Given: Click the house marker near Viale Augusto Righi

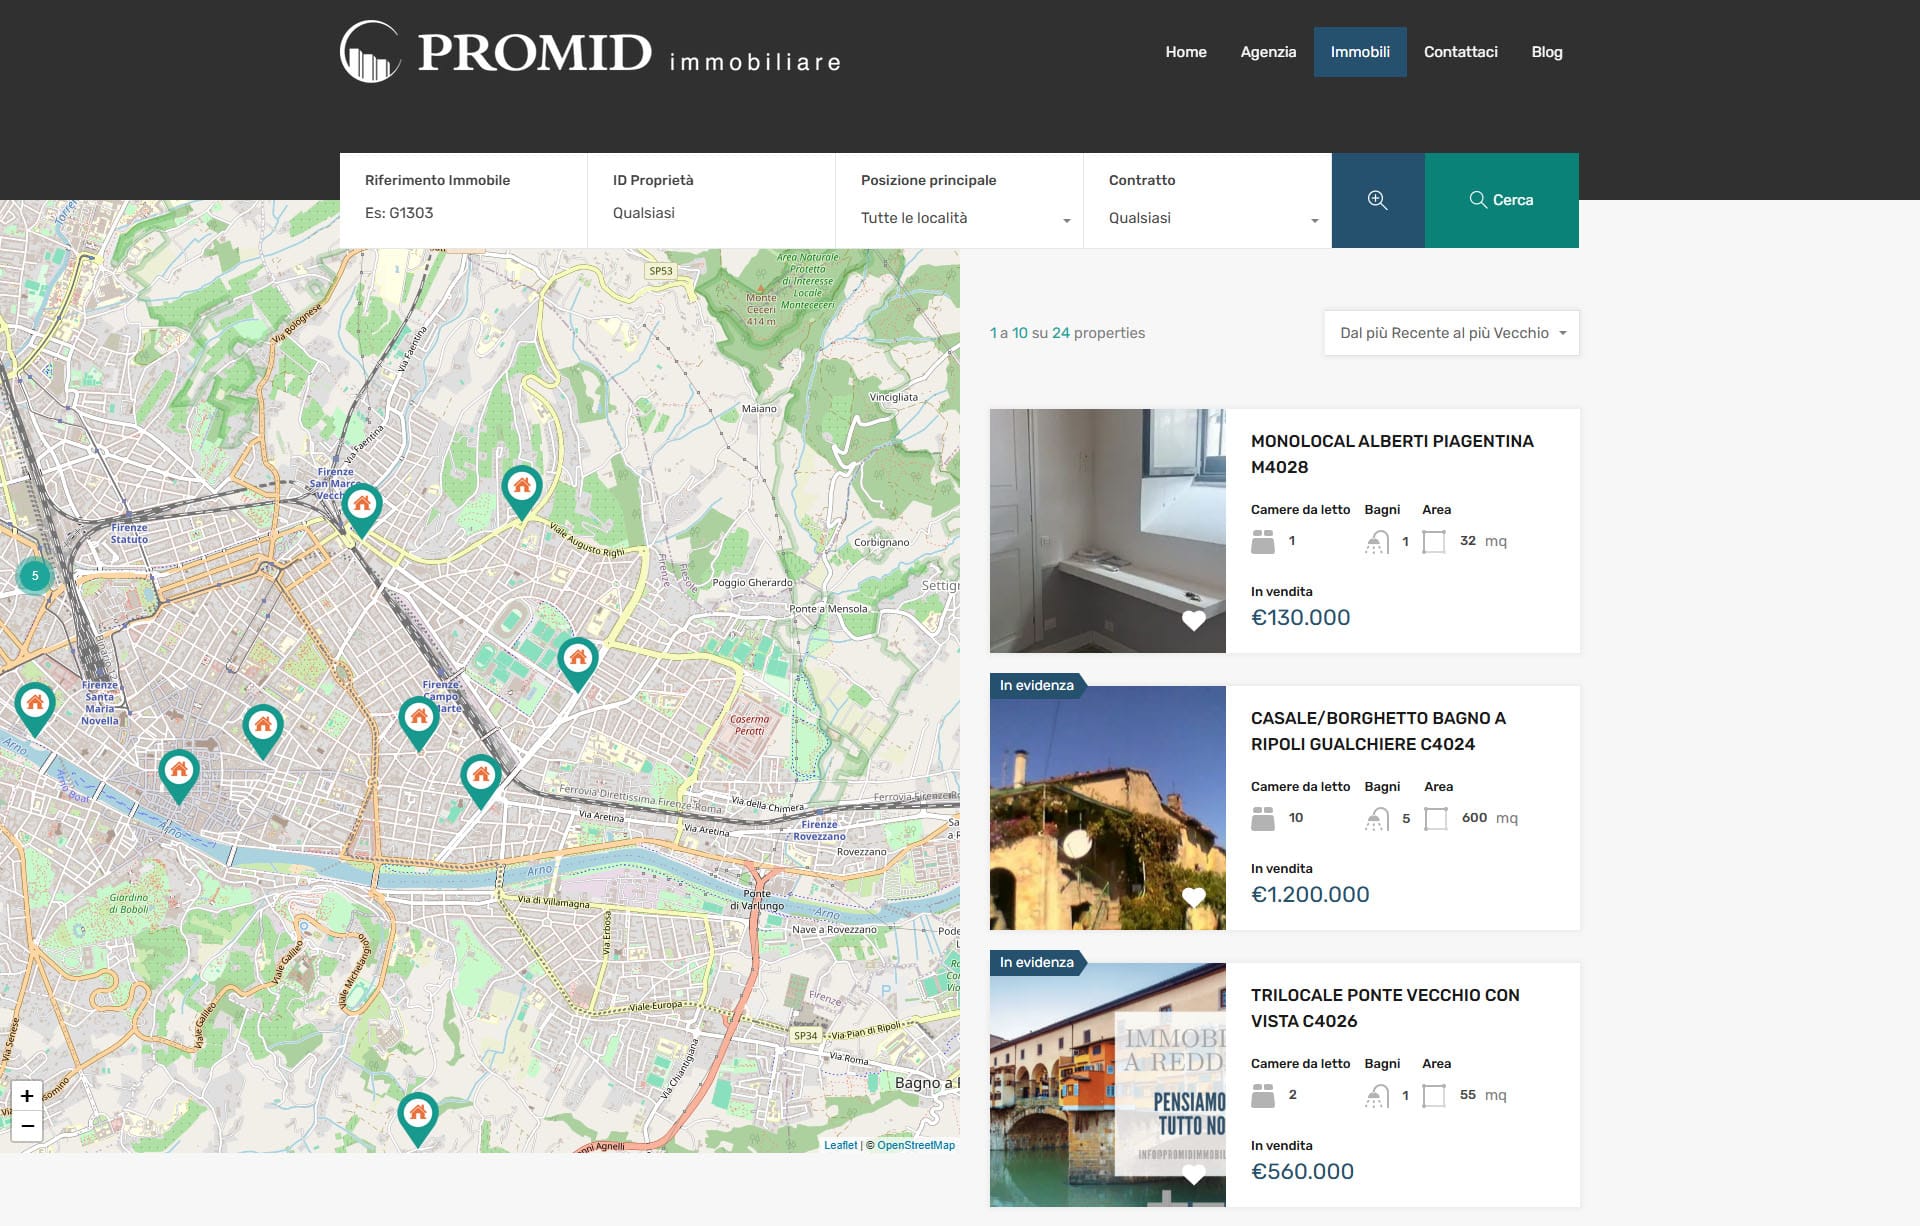Looking at the screenshot, I should [521, 488].
